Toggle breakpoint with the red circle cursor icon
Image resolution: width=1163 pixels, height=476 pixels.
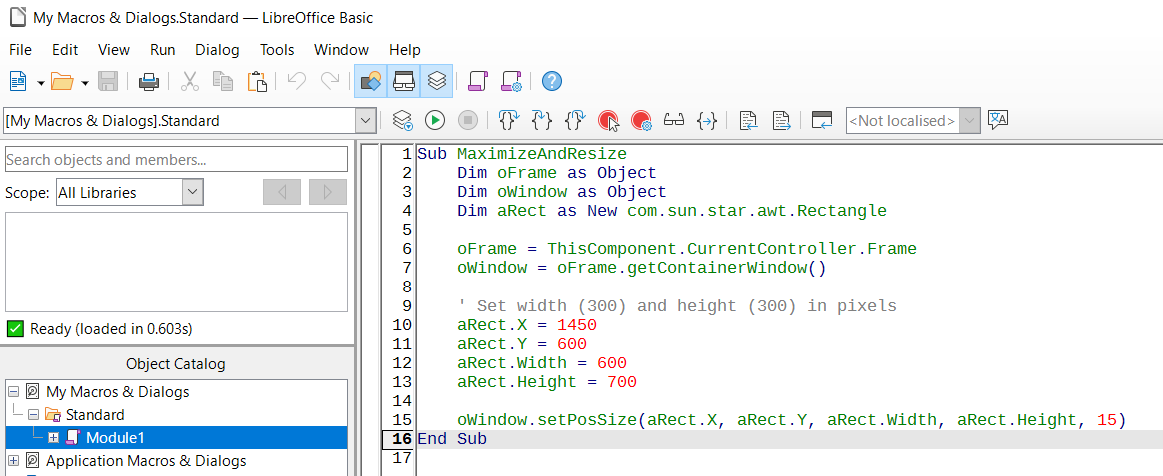point(608,121)
